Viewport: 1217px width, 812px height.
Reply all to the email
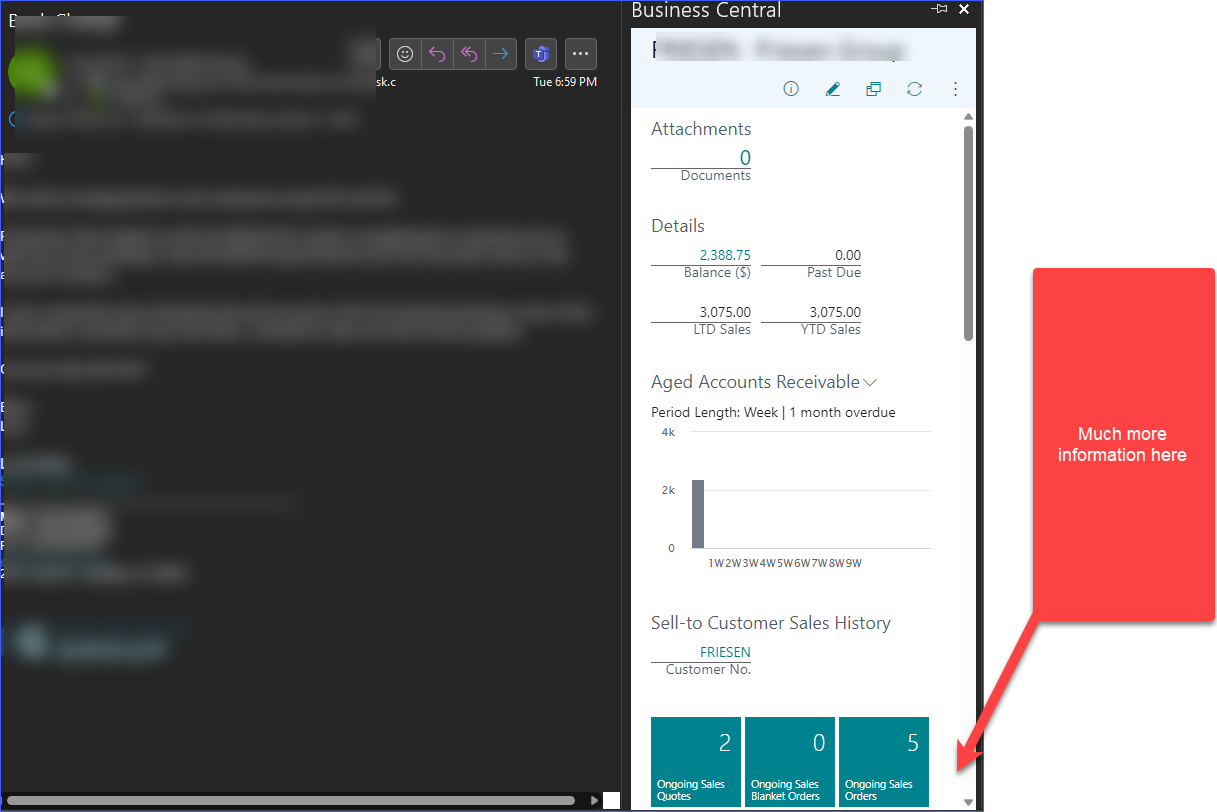coord(469,54)
